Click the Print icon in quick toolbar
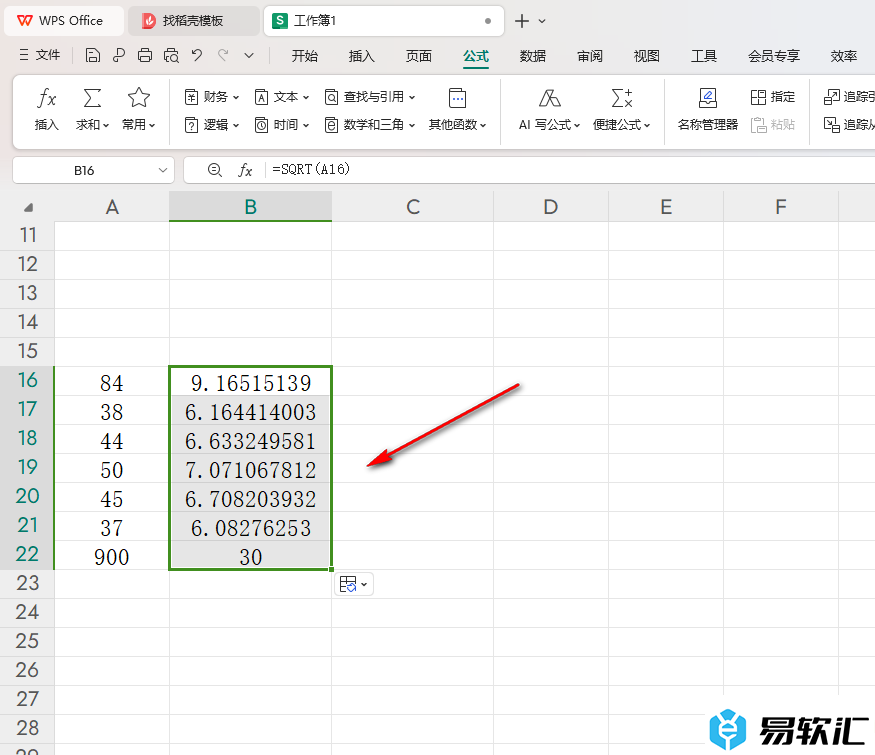The width and height of the screenshot is (875, 755). pyautogui.click(x=145, y=55)
